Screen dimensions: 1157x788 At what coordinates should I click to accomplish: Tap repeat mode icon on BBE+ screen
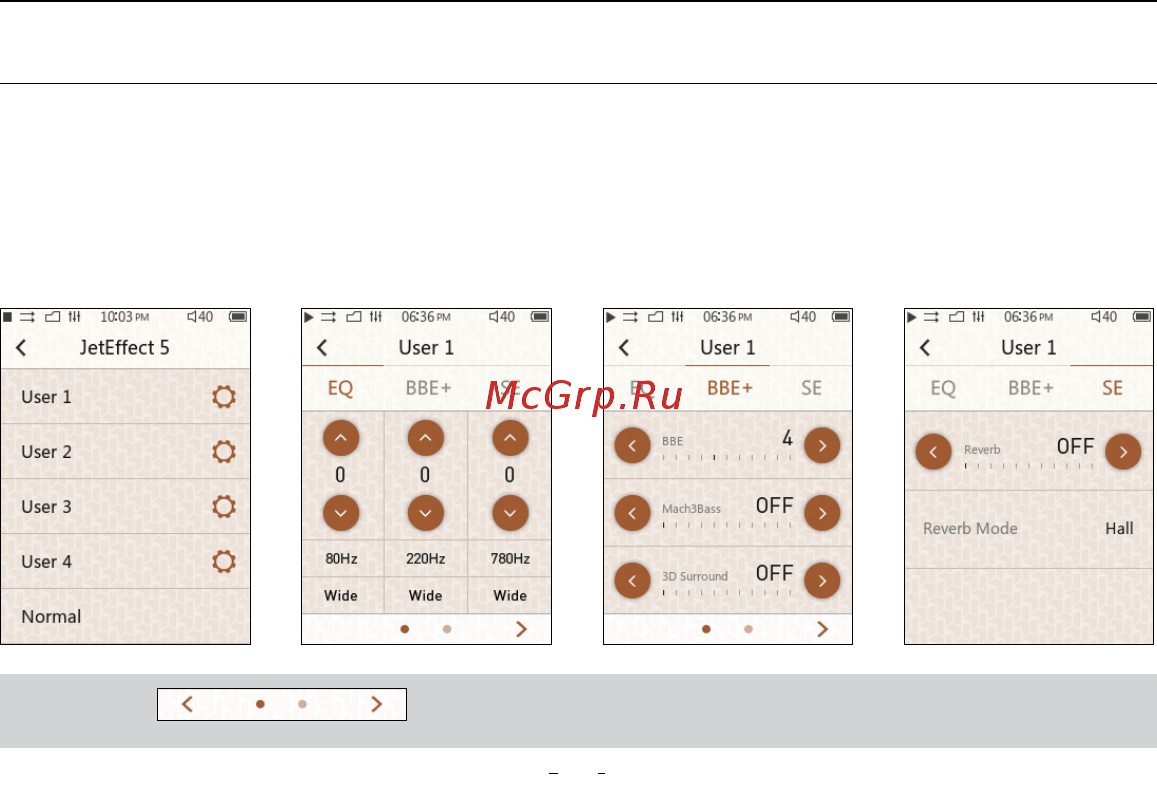[x=630, y=317]
